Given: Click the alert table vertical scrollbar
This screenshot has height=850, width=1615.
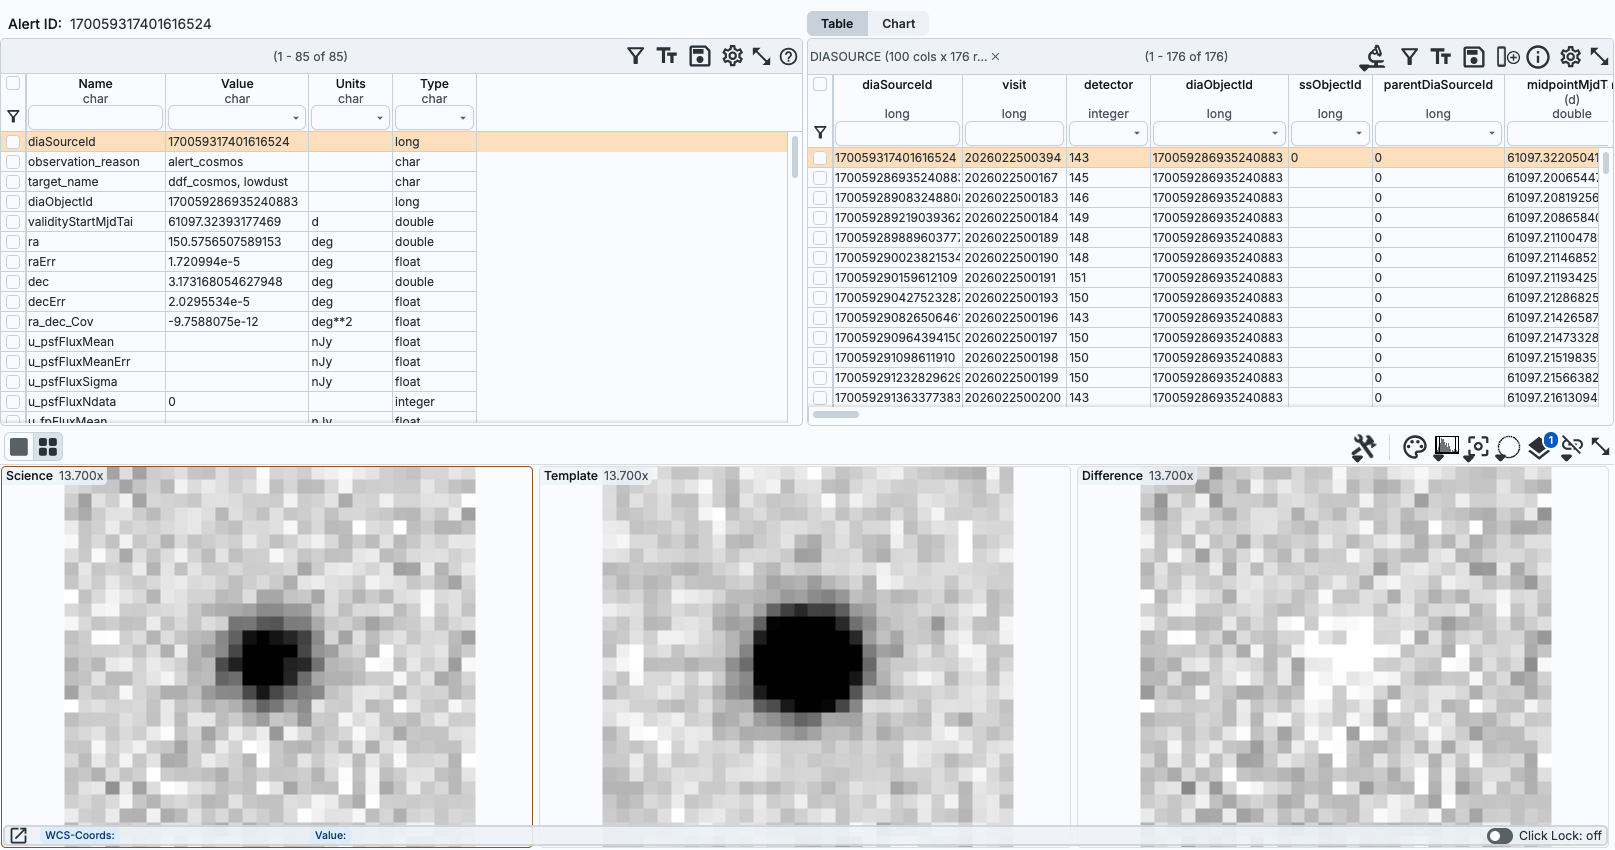Looking at the screenshot, I should pos(795,156).
